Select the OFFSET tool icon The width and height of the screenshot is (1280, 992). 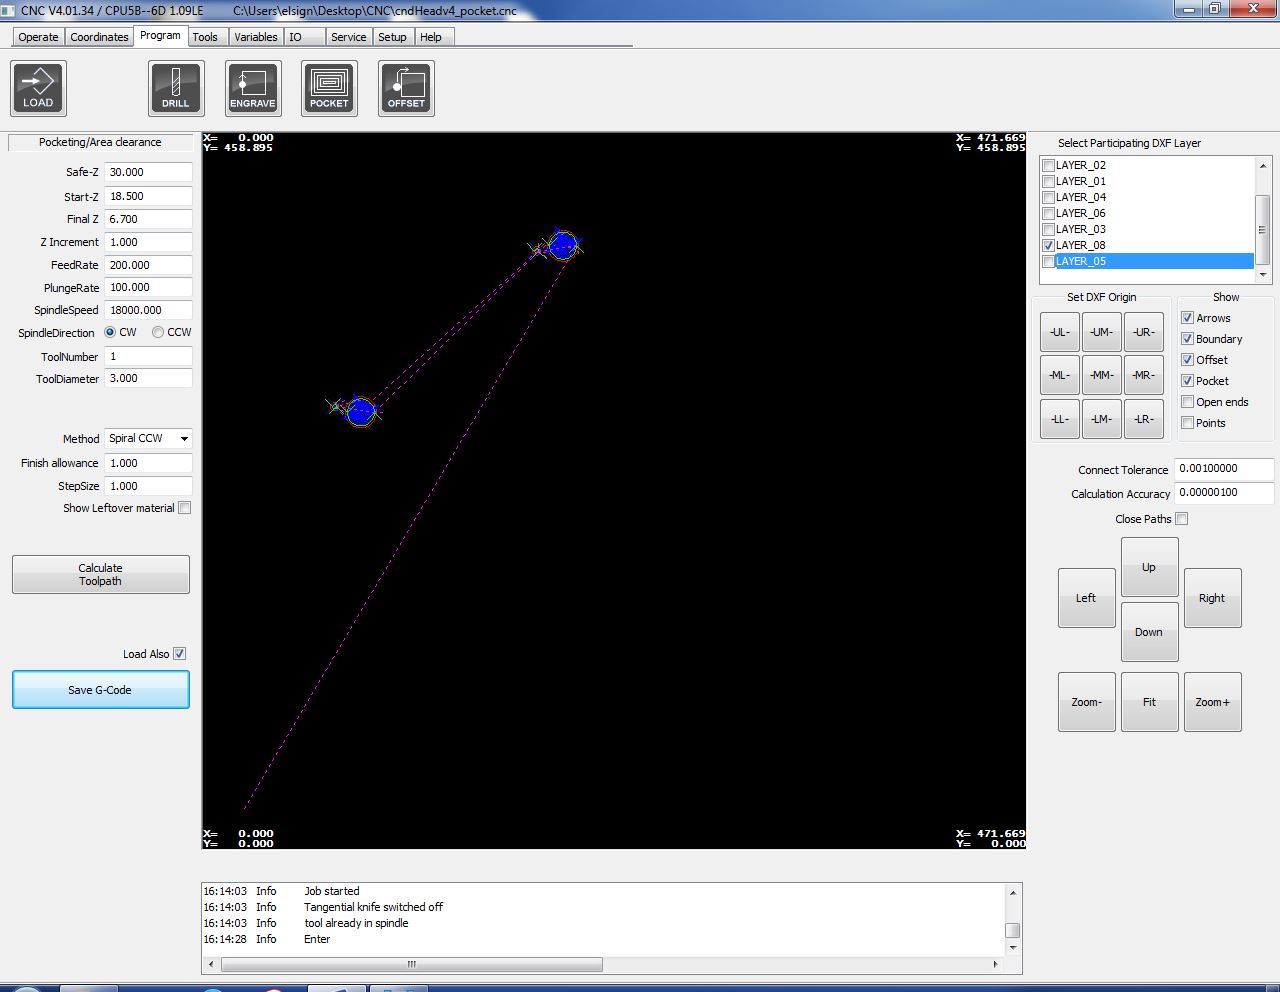click(406, 88)
